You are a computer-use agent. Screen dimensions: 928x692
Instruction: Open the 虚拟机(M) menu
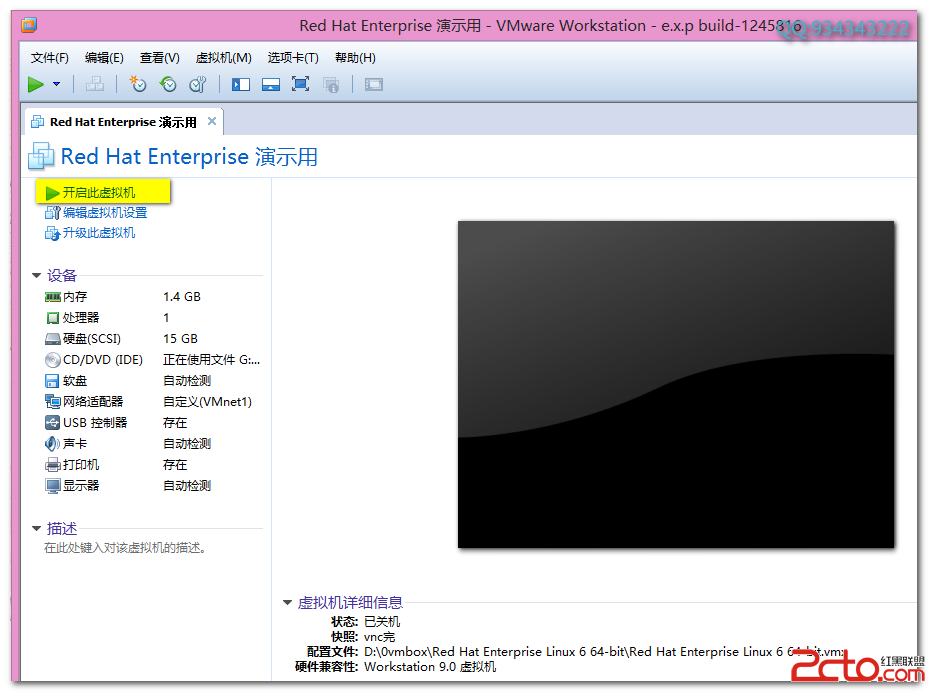(x=223, y=58)
